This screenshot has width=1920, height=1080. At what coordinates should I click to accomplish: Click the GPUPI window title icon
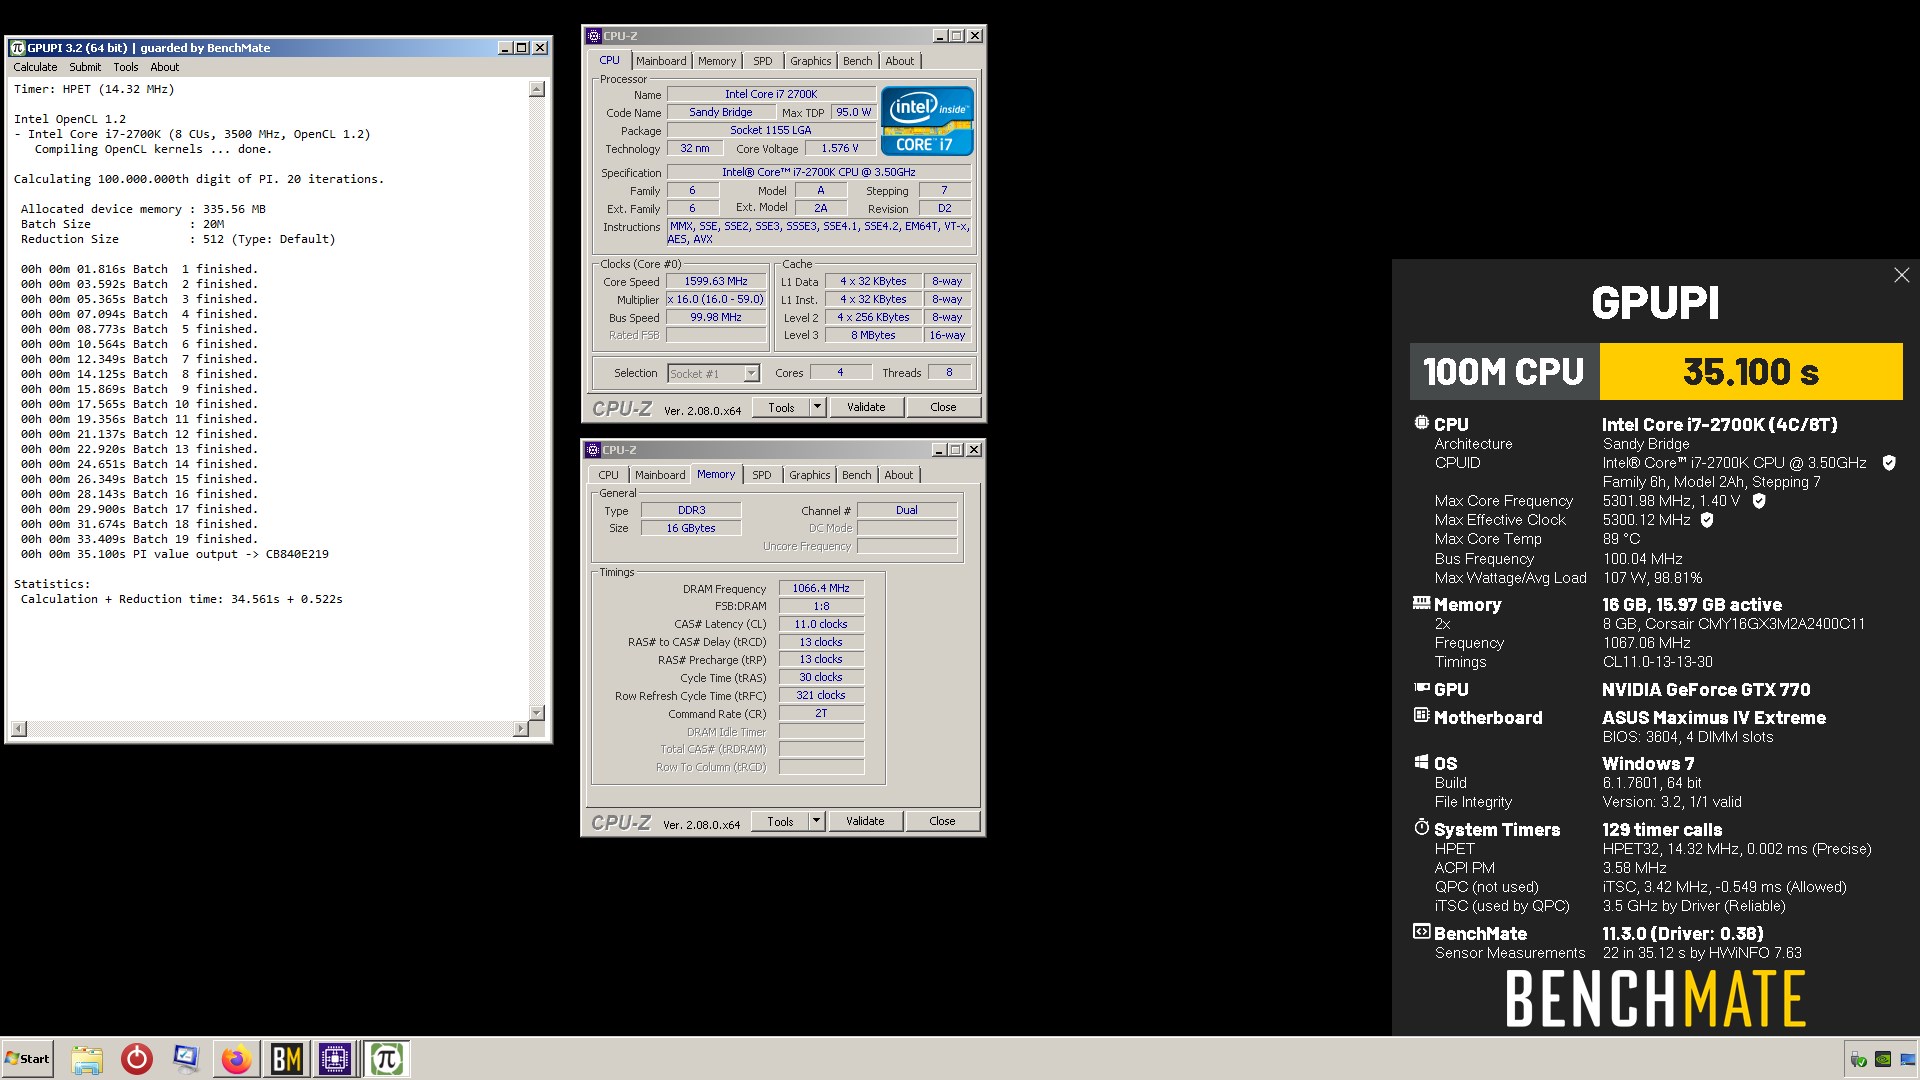[17, 47]
